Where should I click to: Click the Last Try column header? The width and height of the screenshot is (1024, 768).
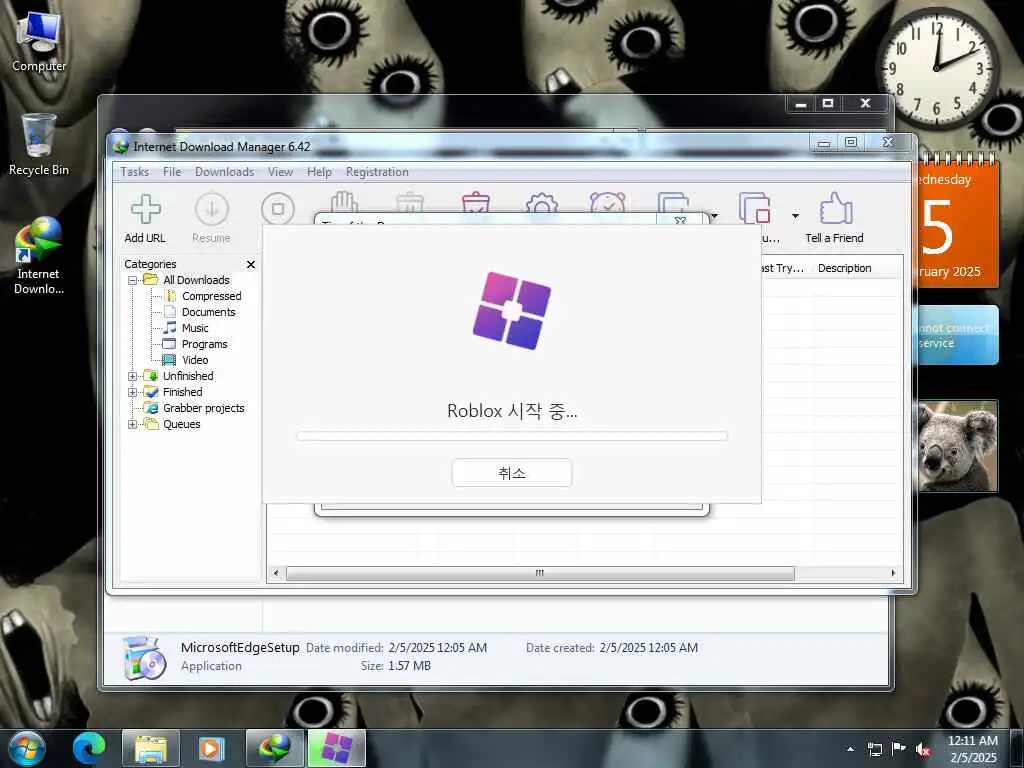(x=782, y=268)
